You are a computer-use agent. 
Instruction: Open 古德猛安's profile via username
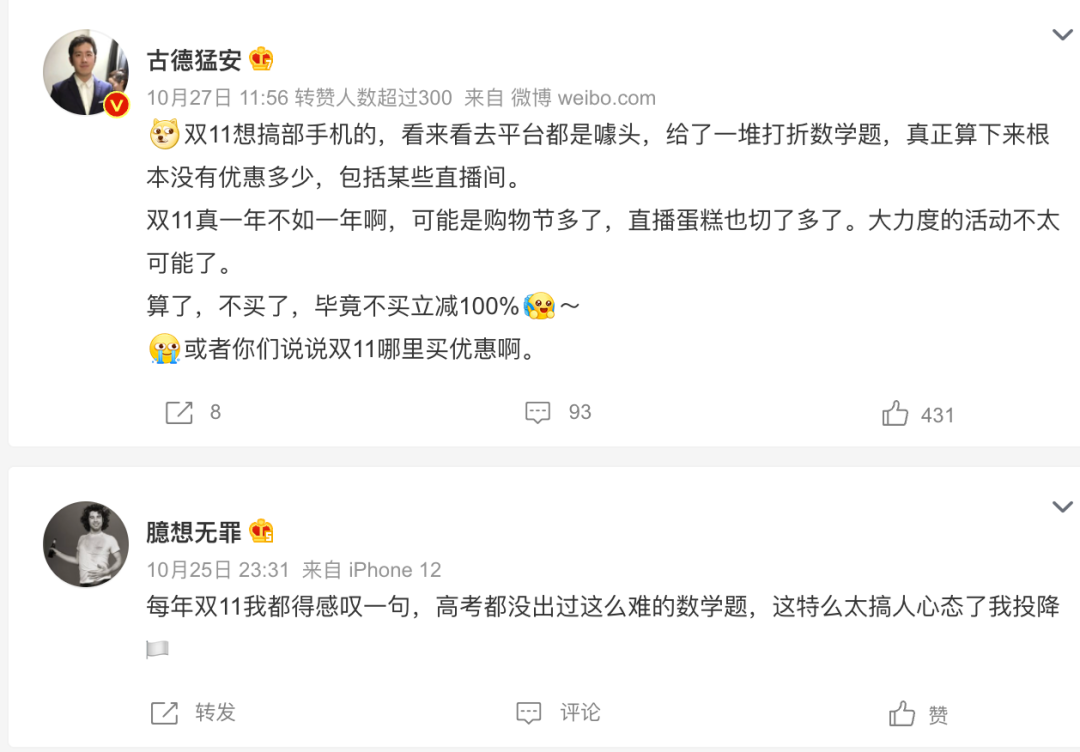[x=194, y=60]
